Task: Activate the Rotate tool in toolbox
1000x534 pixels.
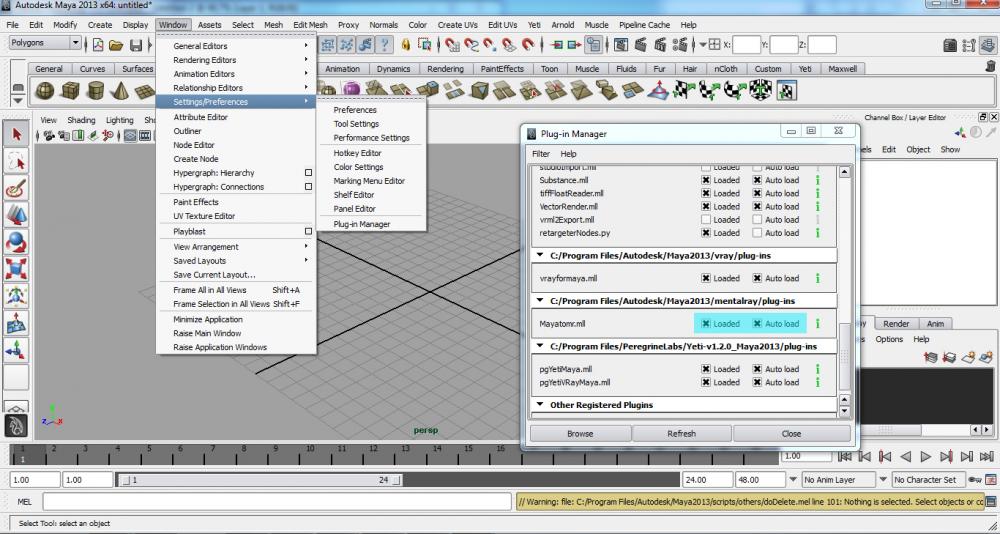Action: click(16, 242)
